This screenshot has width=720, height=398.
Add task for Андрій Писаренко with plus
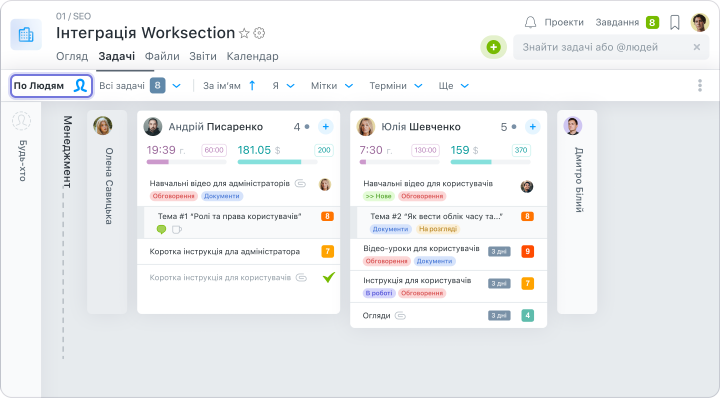pyautogui.click(x=326, y=127)
